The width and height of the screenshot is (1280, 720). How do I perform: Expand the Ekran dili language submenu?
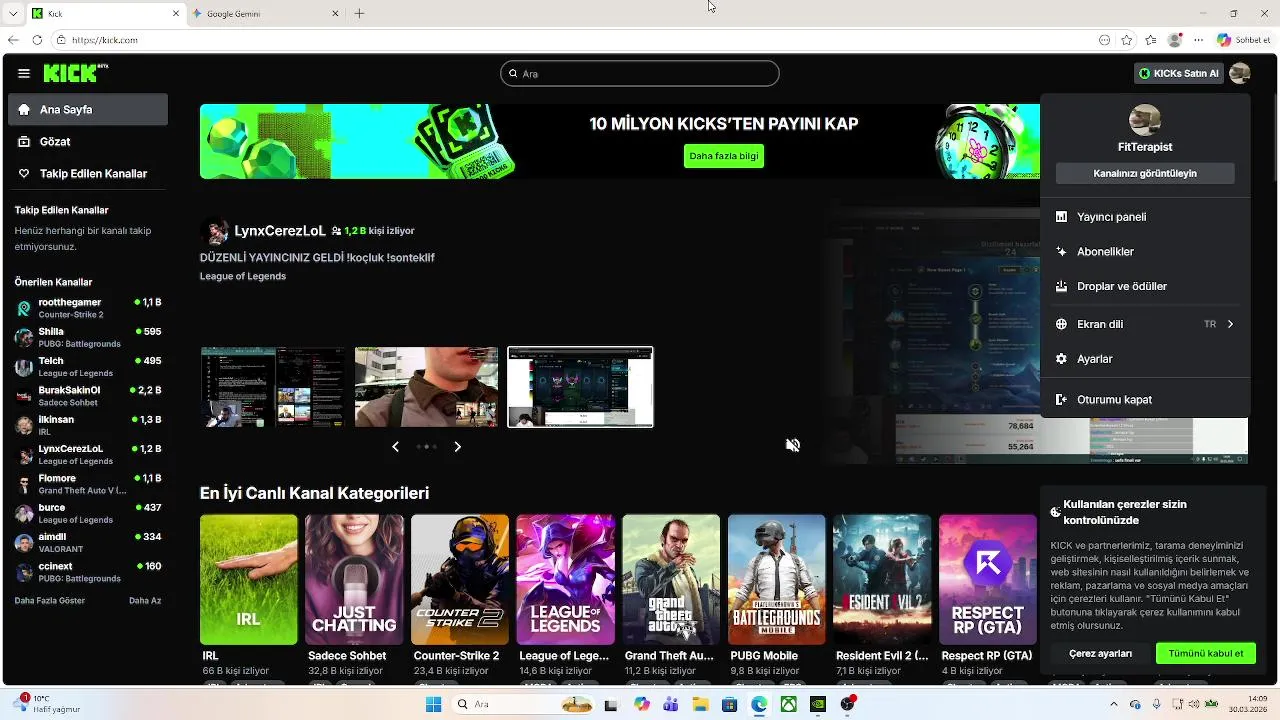point(1145,324)
